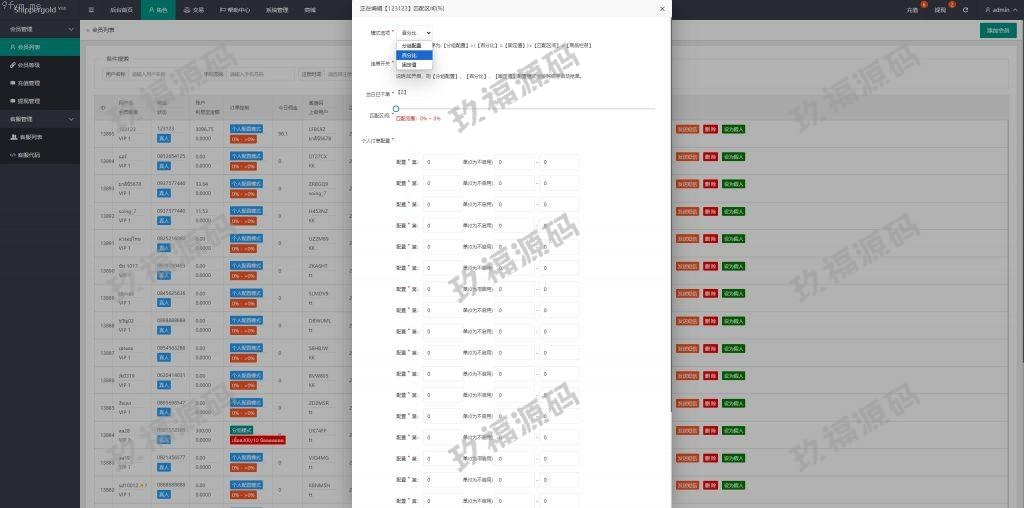Screen dimensions: 1024x508
Task: Click the green 添加会员 button
Action: point(998,30)
